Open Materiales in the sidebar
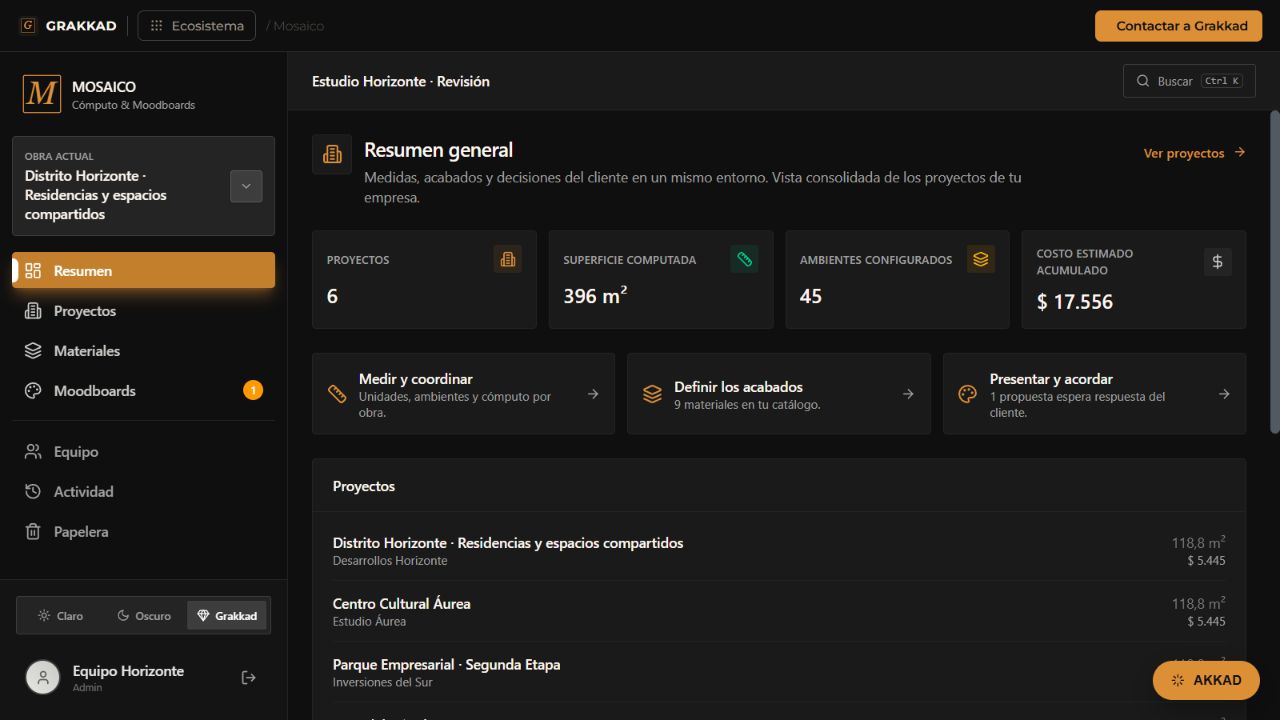Screen dimensions: 1280x720 (144, 351)
